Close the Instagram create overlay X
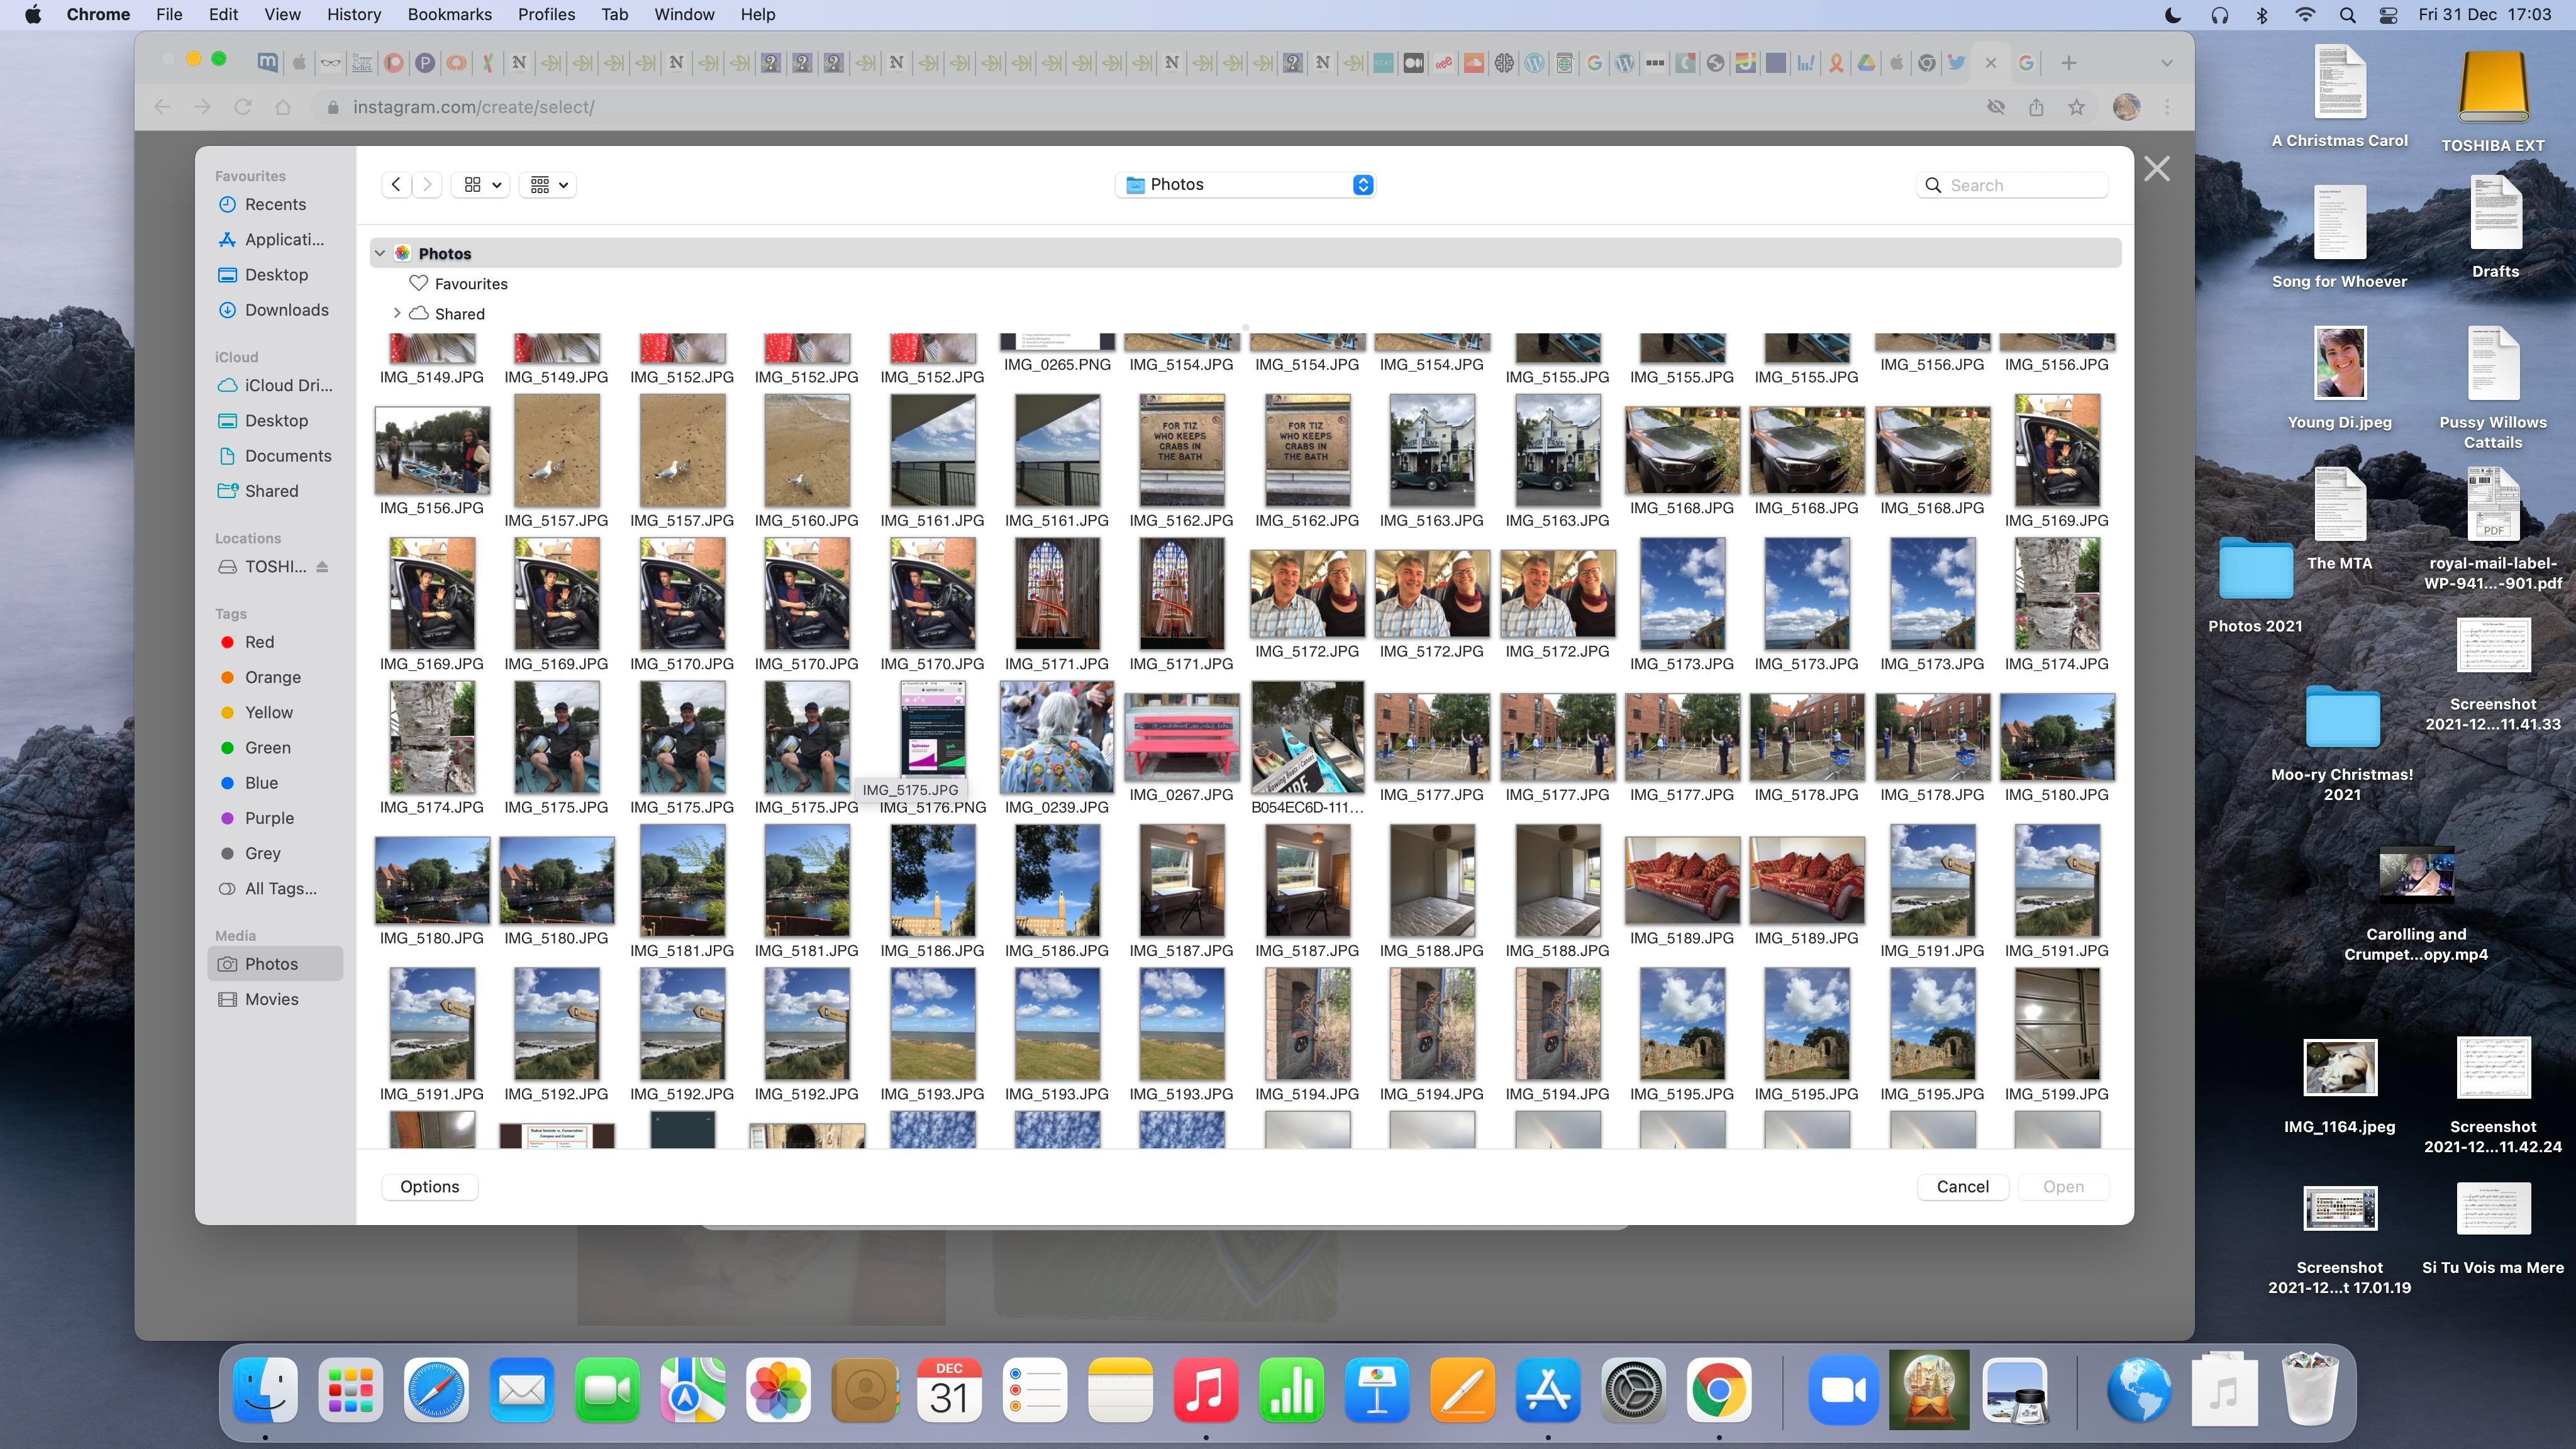 [x=2156, y=169]
